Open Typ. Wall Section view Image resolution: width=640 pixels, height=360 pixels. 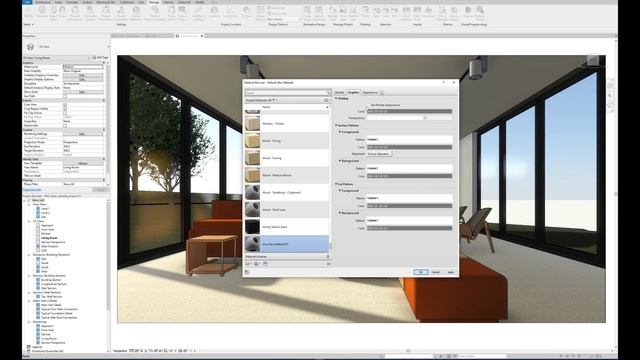[x=51, y=297]
